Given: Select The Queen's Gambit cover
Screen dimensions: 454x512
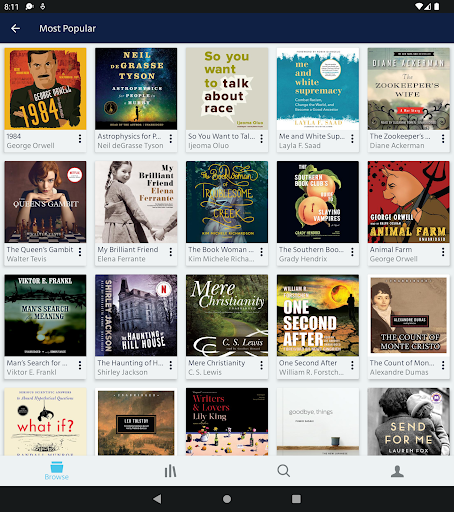Looking at the screenshot, I should (45, 202).
